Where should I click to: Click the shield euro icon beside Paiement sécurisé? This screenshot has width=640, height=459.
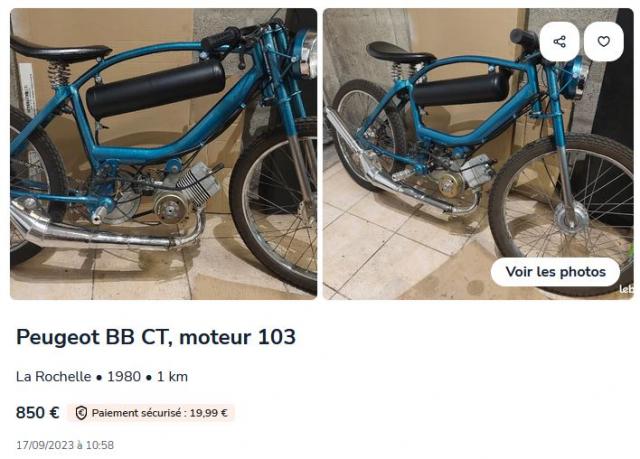81,413
